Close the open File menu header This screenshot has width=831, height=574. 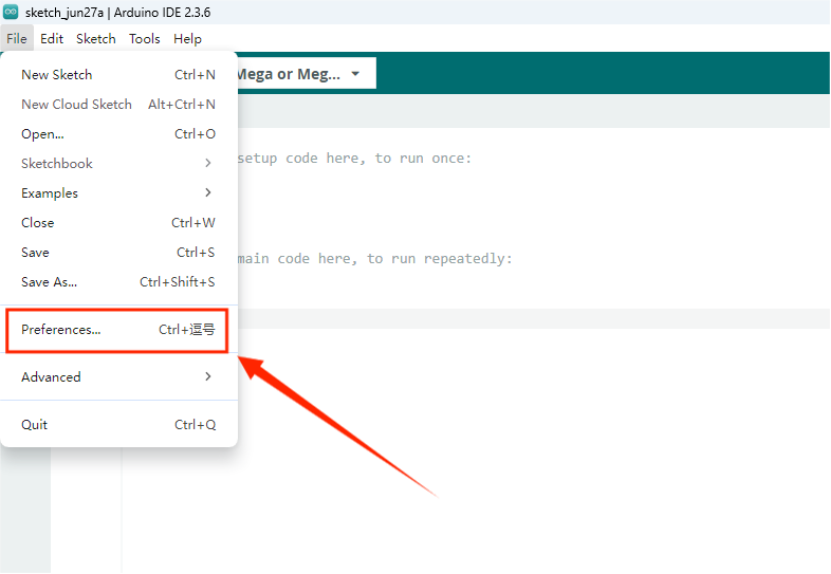pos(16,39)
